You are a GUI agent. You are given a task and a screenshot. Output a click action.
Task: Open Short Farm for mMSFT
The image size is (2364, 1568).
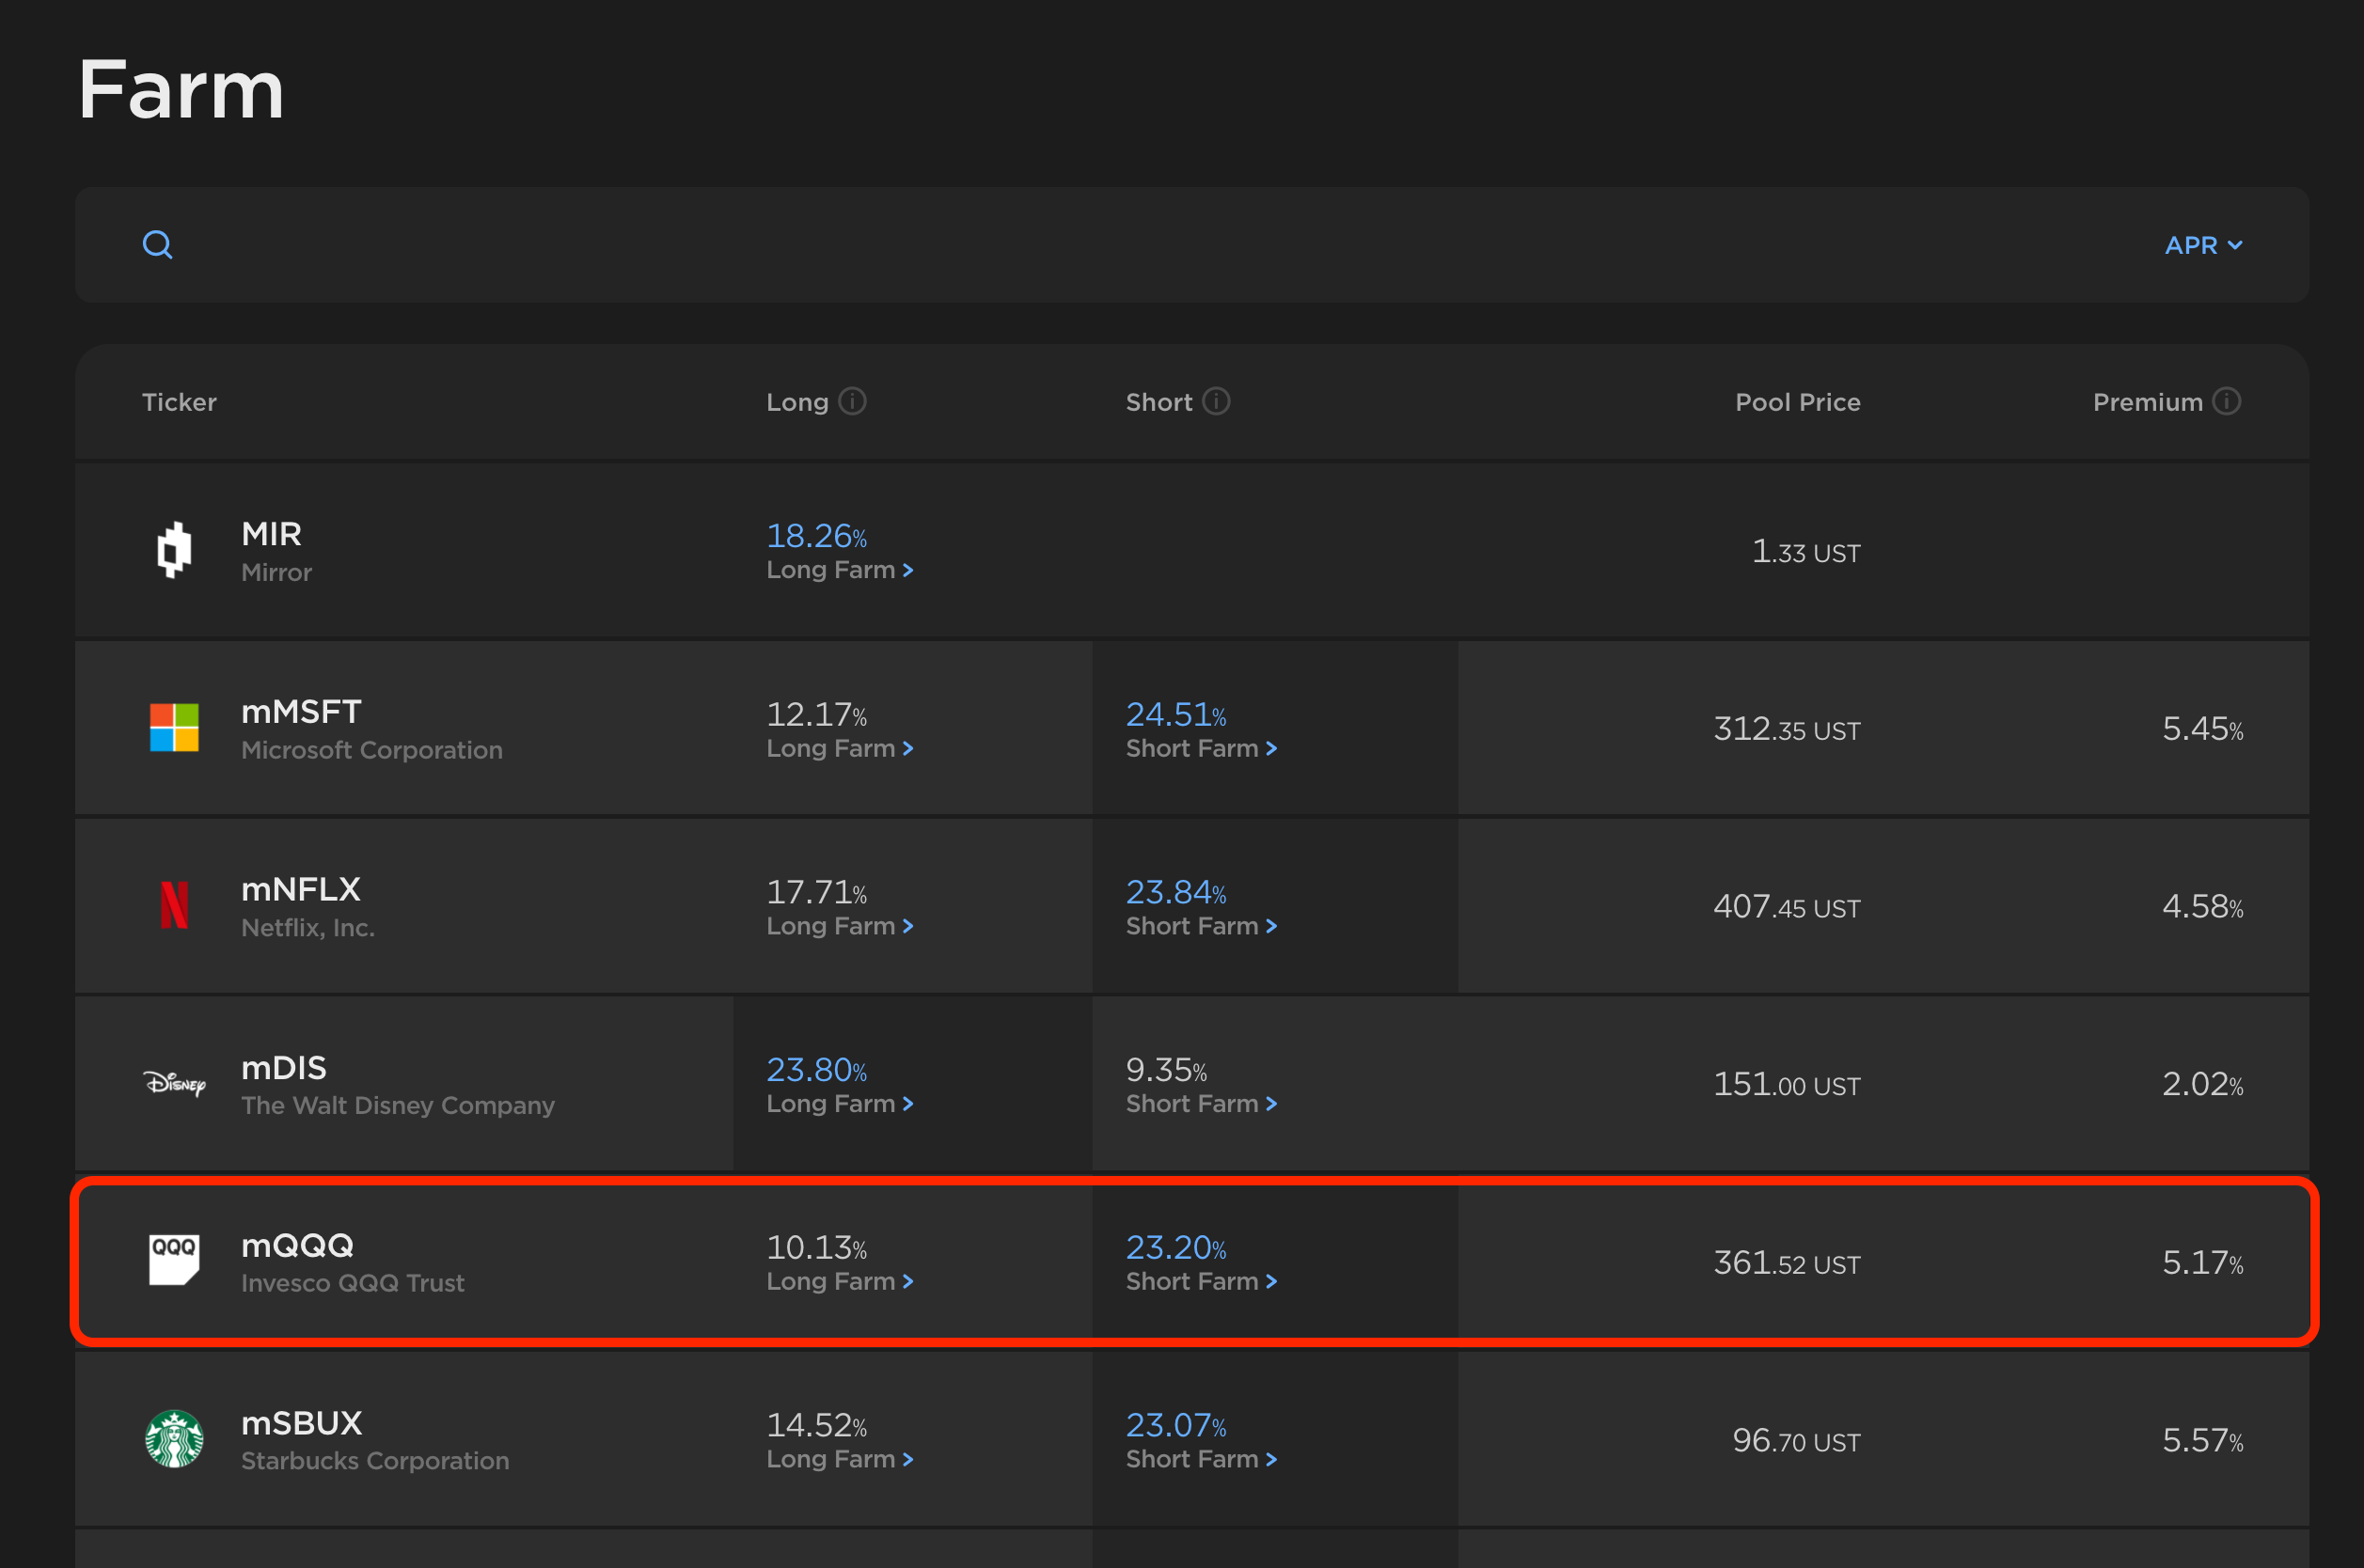coord(1201,748)
